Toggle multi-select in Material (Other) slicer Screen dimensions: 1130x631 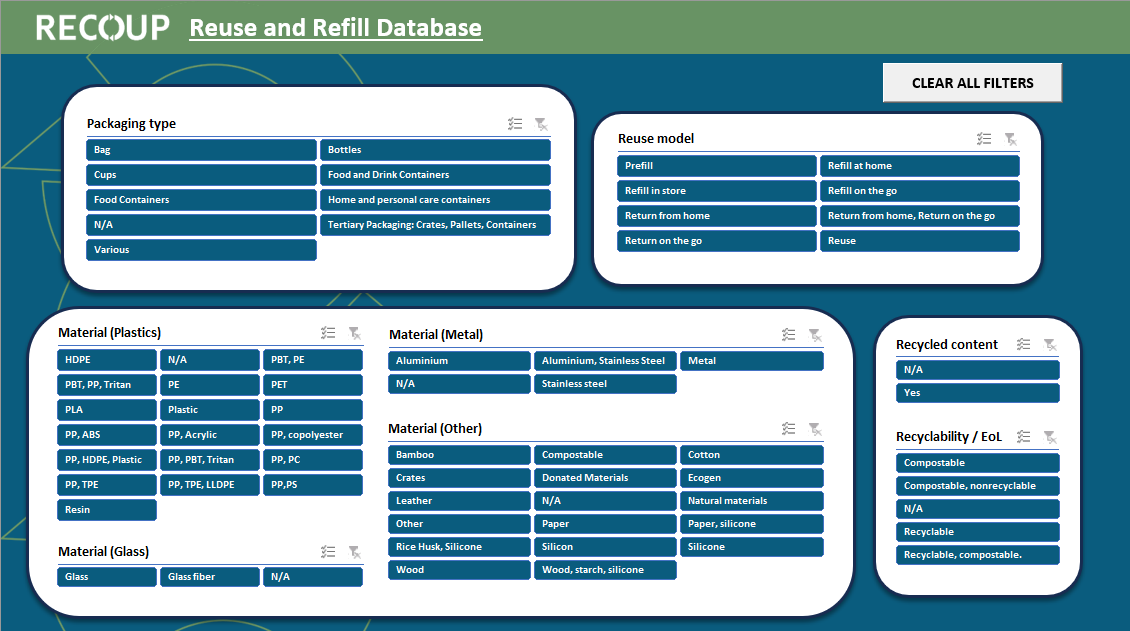click(x=788, y=429)
